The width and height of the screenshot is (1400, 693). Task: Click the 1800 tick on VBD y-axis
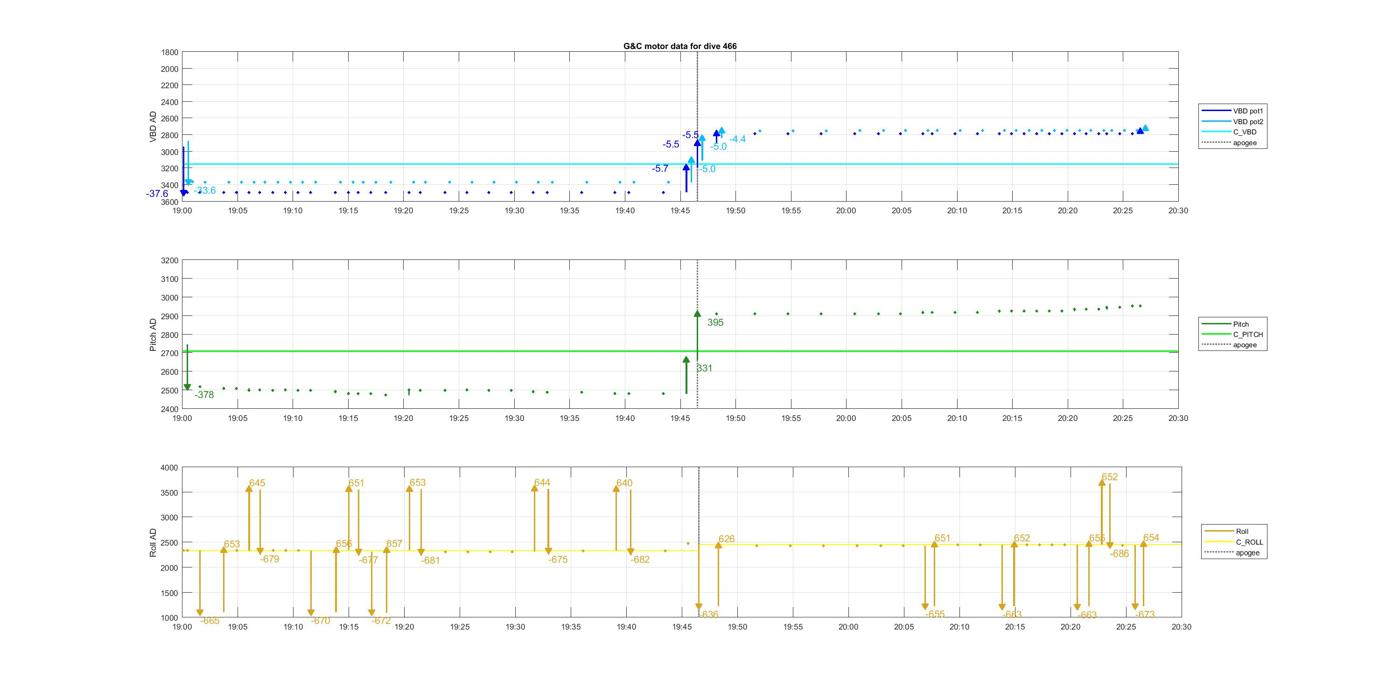(x=169, y=52)
